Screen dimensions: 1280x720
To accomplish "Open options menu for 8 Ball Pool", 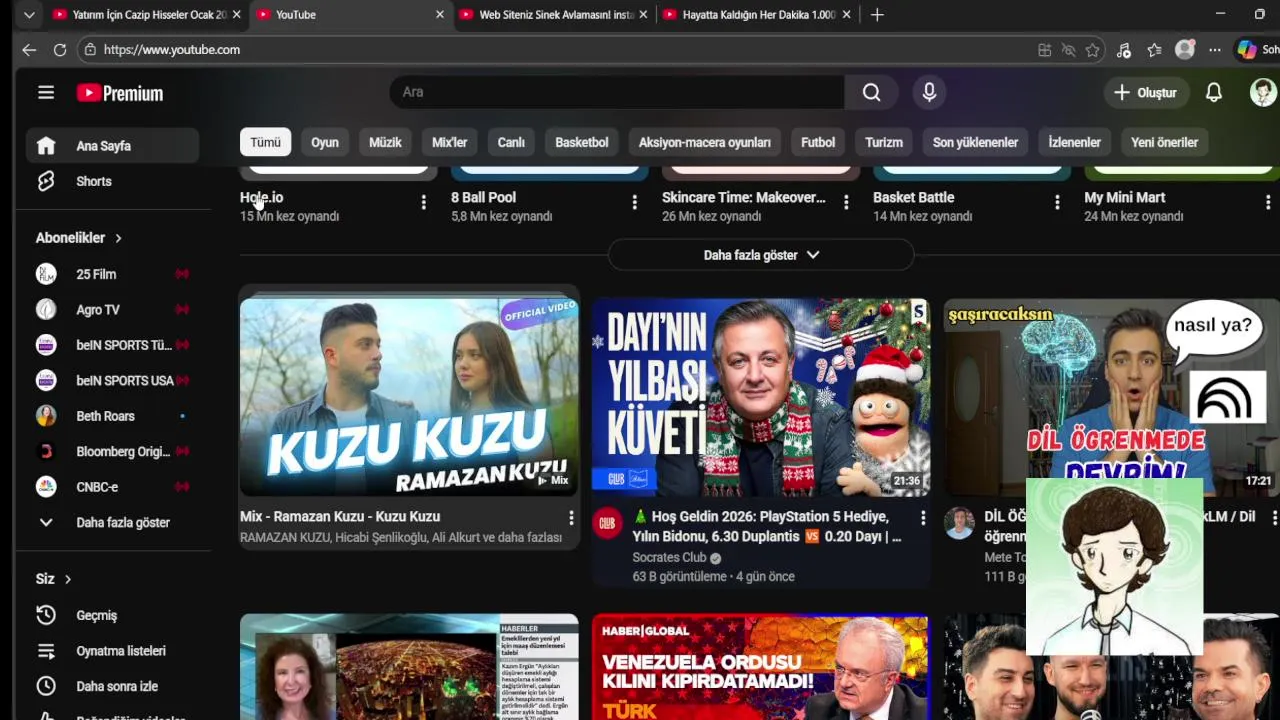I will (x=634, y=203).
